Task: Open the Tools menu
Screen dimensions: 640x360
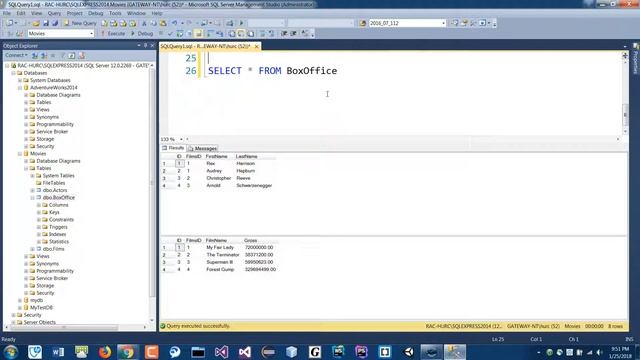Action: (x=115, y=13)
